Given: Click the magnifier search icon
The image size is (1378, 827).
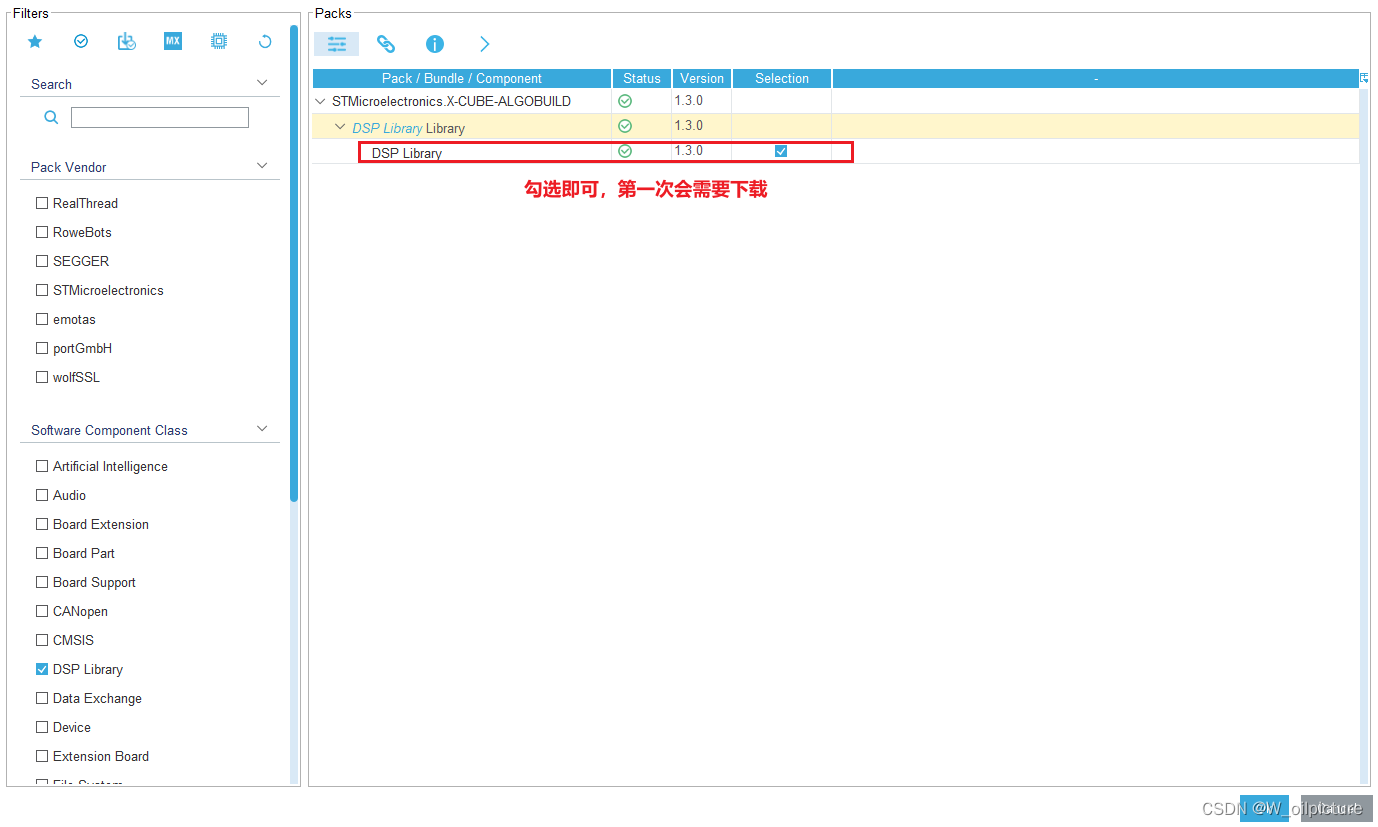Looking at the screenshot, I should pyautogui.click(x=51, y=117).
